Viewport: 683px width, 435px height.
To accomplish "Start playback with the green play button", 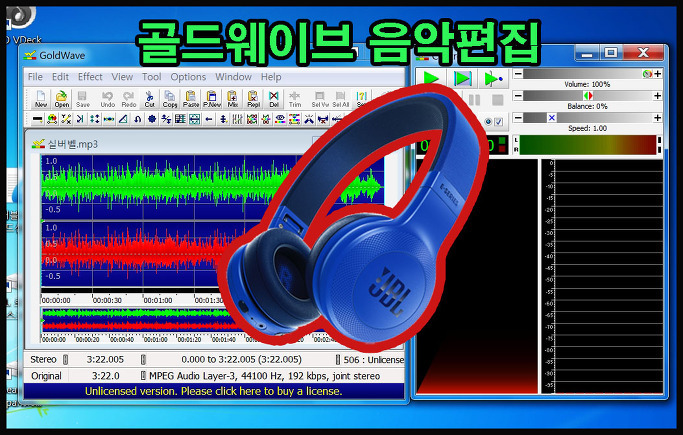I will point(431,78).
